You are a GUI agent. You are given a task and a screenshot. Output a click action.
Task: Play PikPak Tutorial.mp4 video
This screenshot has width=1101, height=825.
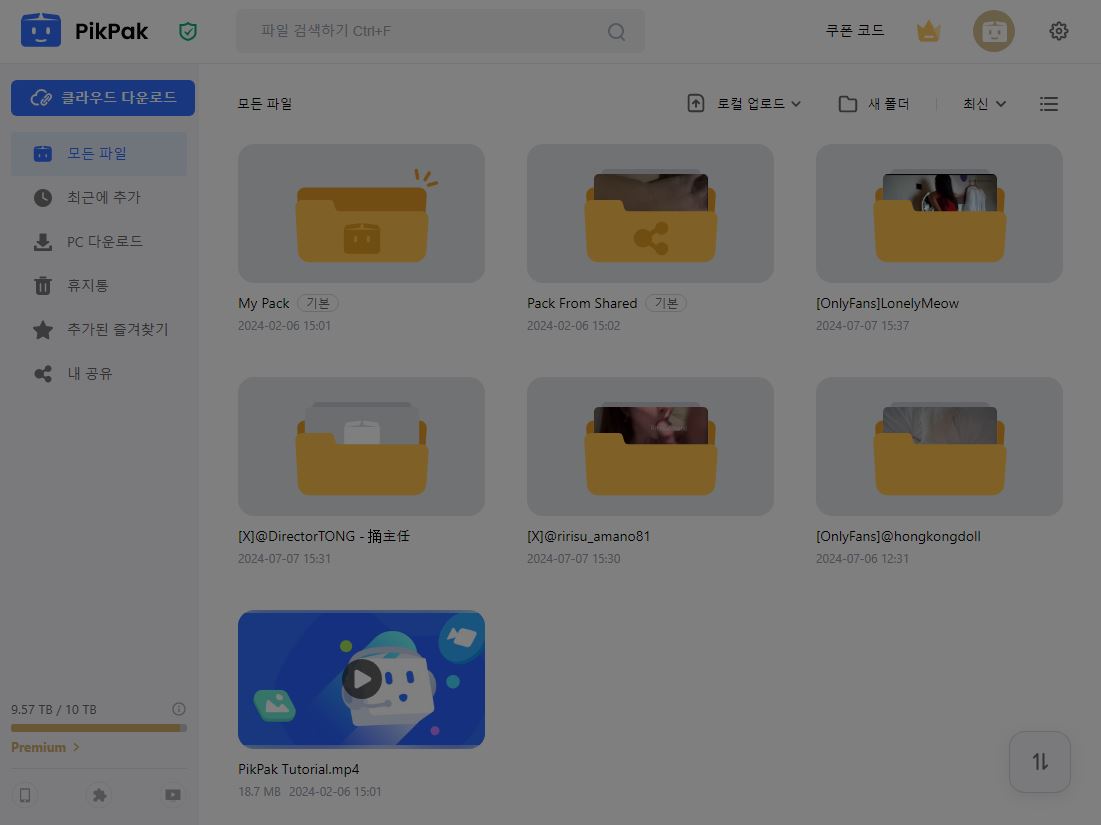point(362,679)
